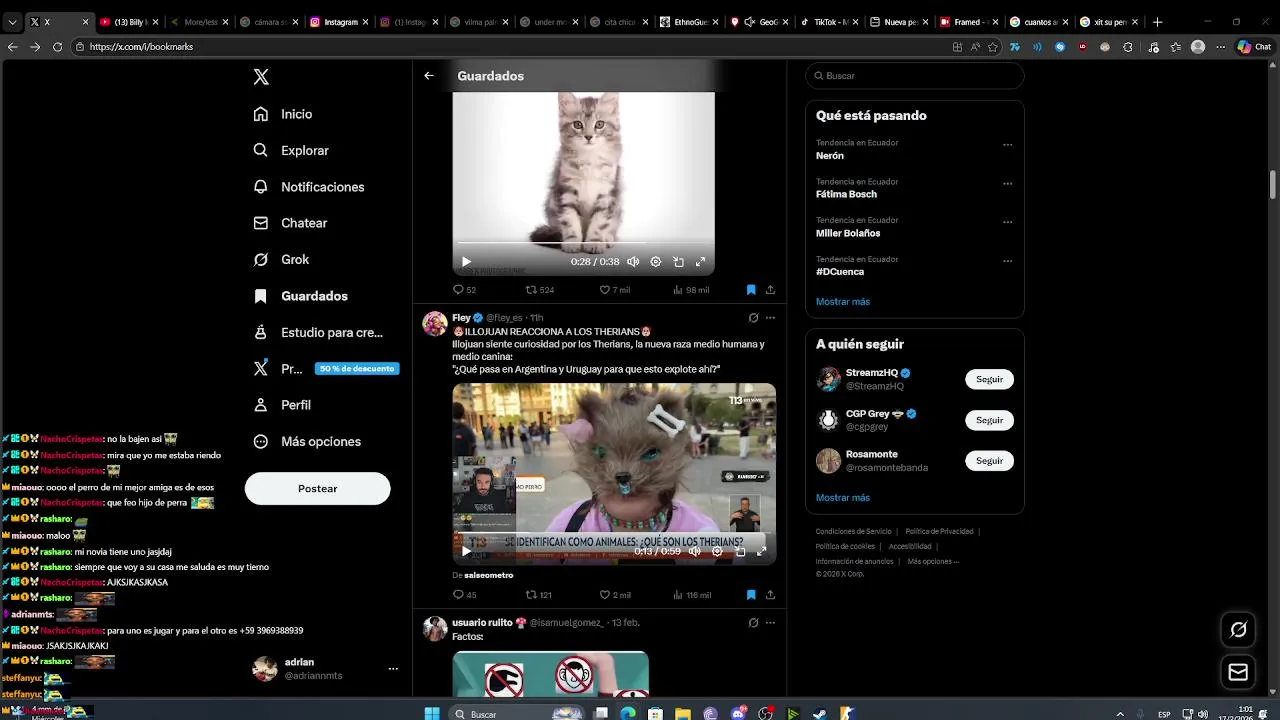The width and height of the screenshot is (1280, 720).
Task: Share the Fley post
Action: [770, 595]
